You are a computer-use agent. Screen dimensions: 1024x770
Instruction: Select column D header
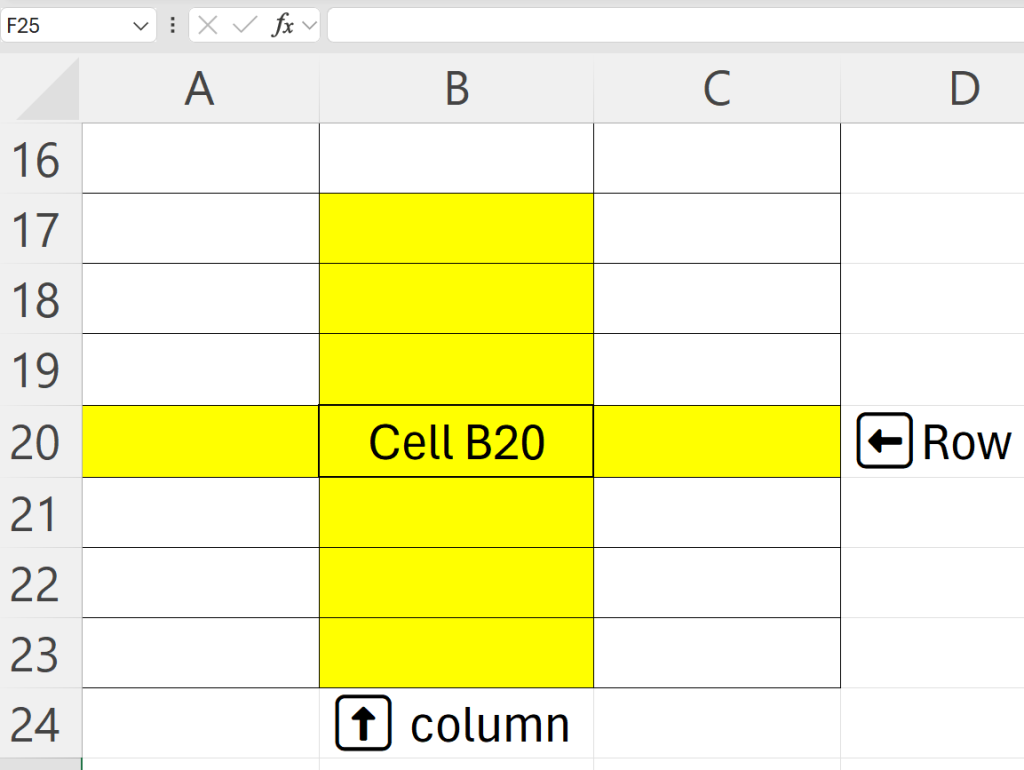(963, 90)
